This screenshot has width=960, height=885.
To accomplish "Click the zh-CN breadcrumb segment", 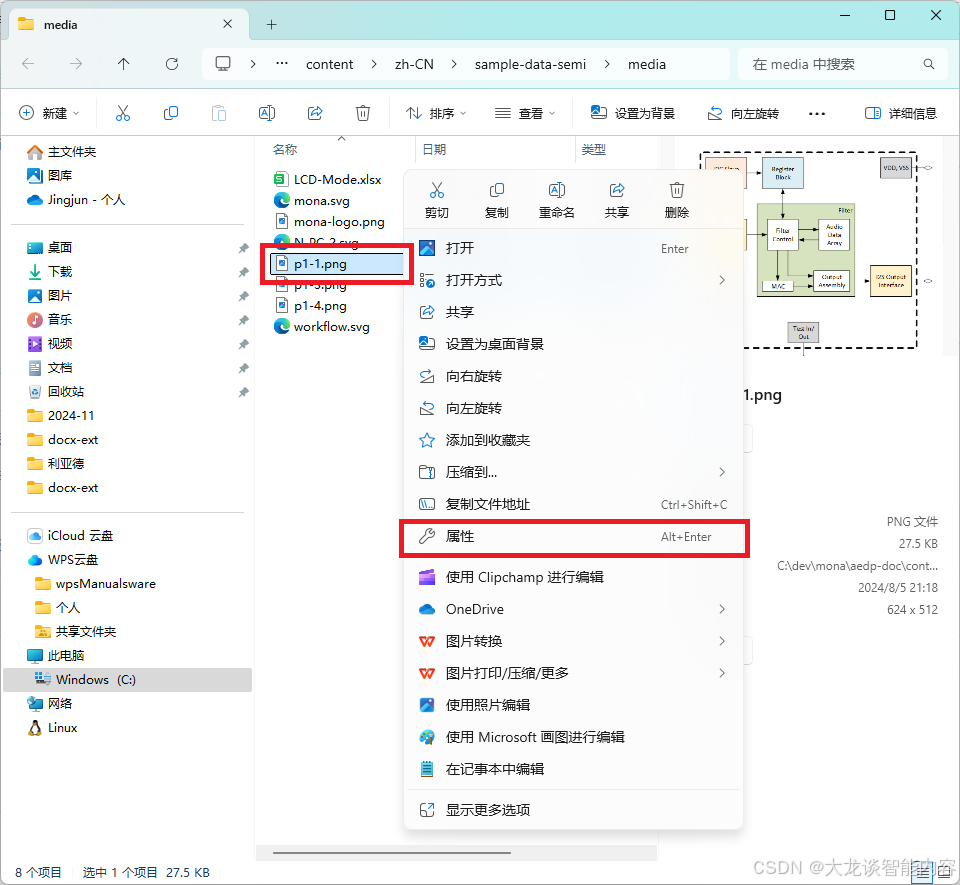I will (x=414, y=64).
